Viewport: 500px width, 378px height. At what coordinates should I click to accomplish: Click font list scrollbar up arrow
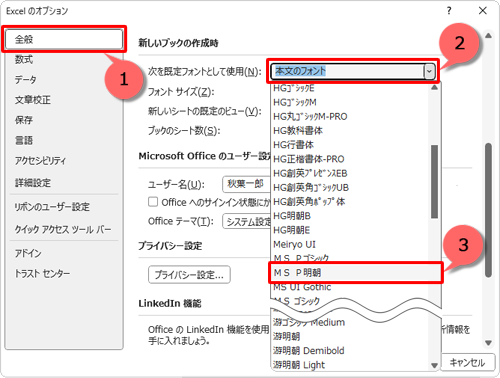click(x=434, y=88)
